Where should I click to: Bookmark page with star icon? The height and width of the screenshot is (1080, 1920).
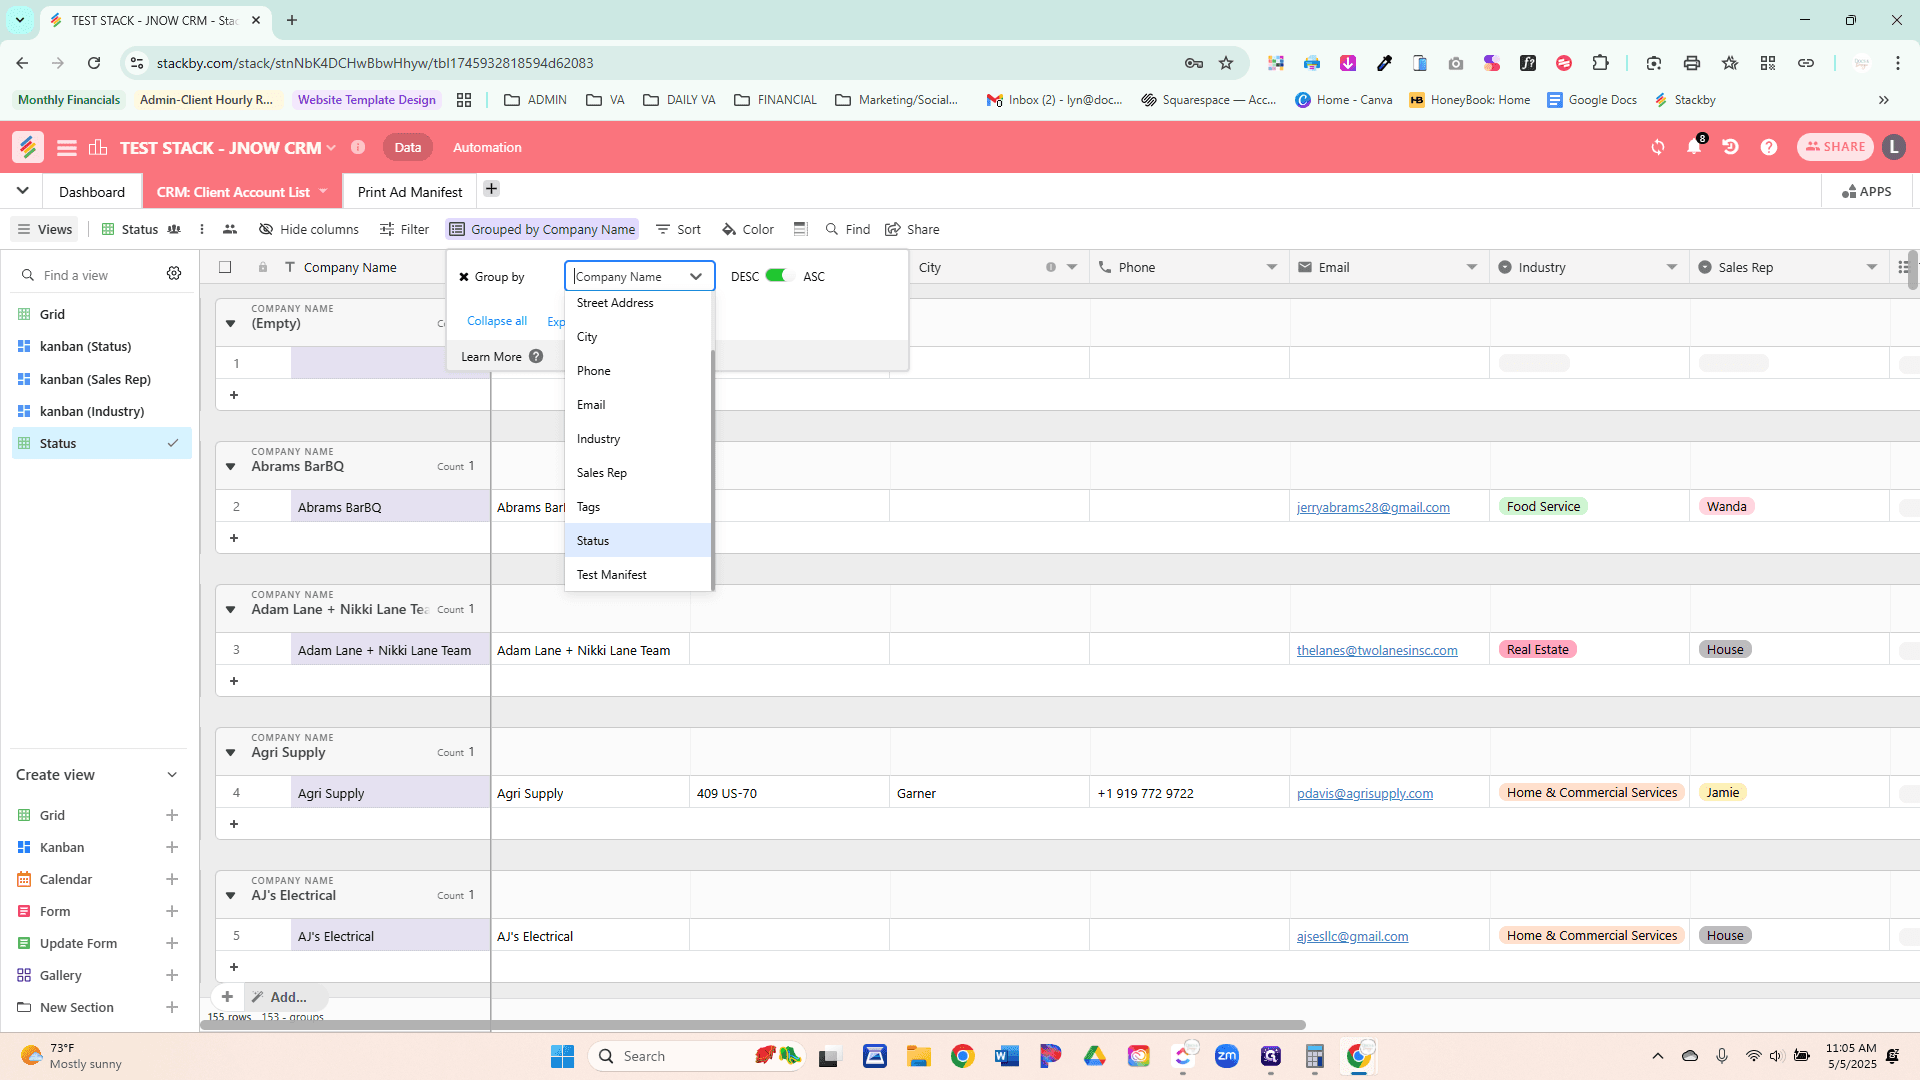[1226, 63]
